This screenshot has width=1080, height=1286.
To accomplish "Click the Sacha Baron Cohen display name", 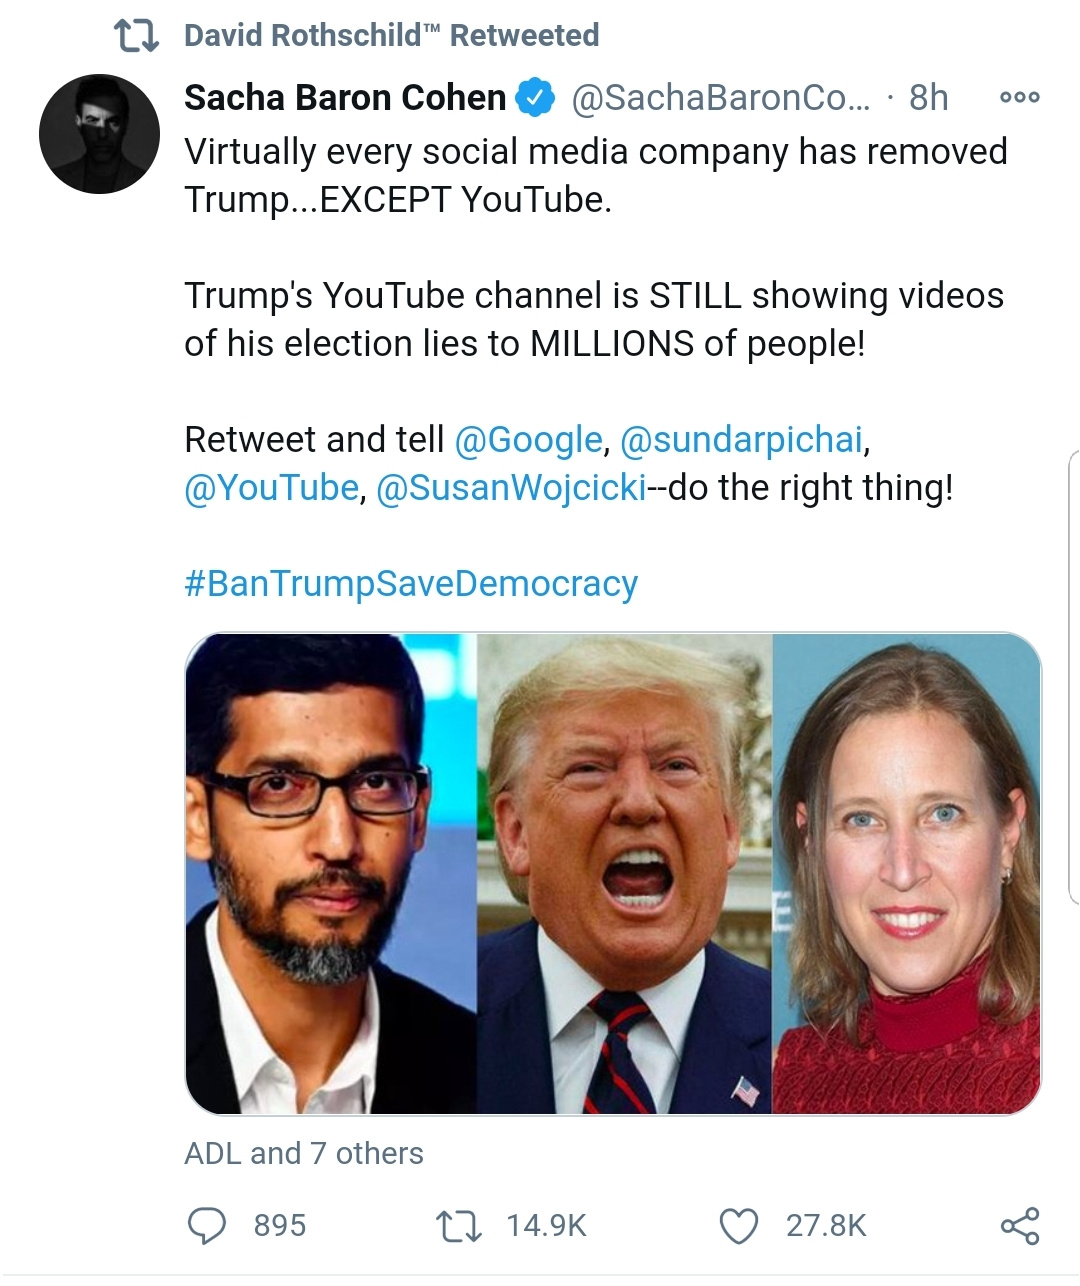I will click(345, 97).
